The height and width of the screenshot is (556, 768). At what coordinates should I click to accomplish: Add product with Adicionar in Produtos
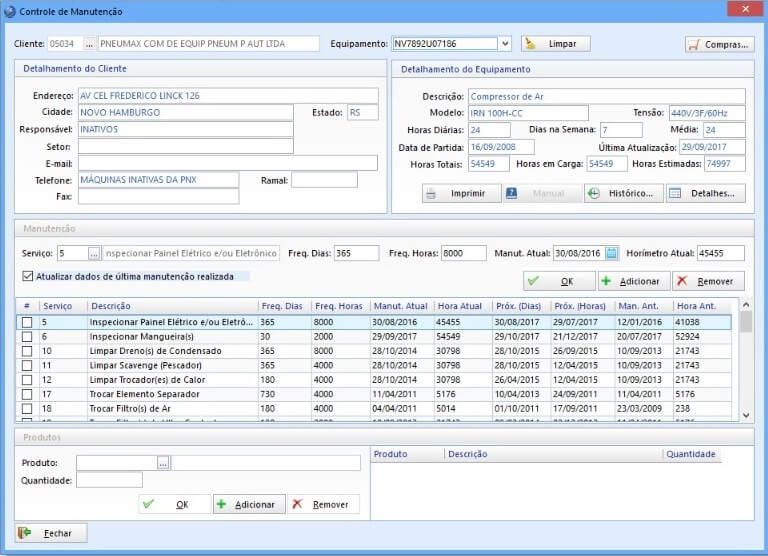(x=249, y=504)
